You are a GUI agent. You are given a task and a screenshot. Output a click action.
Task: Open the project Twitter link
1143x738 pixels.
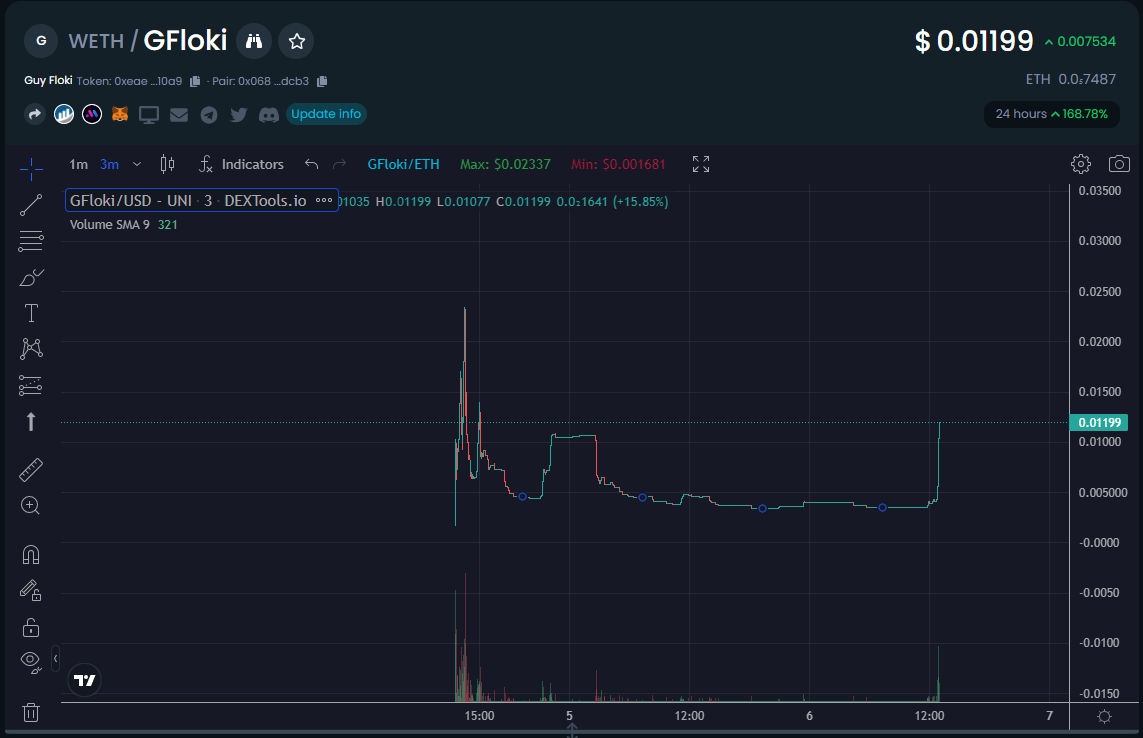coord(238,115)
